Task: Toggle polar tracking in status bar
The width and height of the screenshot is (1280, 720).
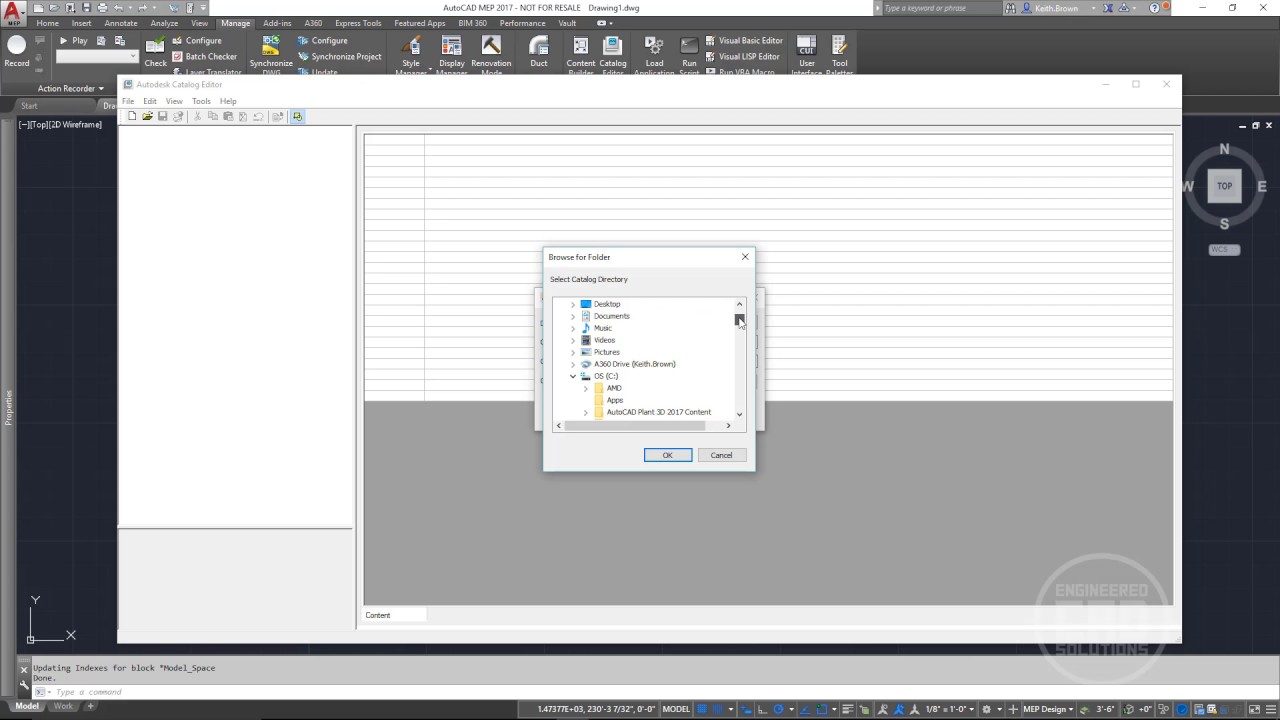Action: pyautogui.click(x=777, y=709)
